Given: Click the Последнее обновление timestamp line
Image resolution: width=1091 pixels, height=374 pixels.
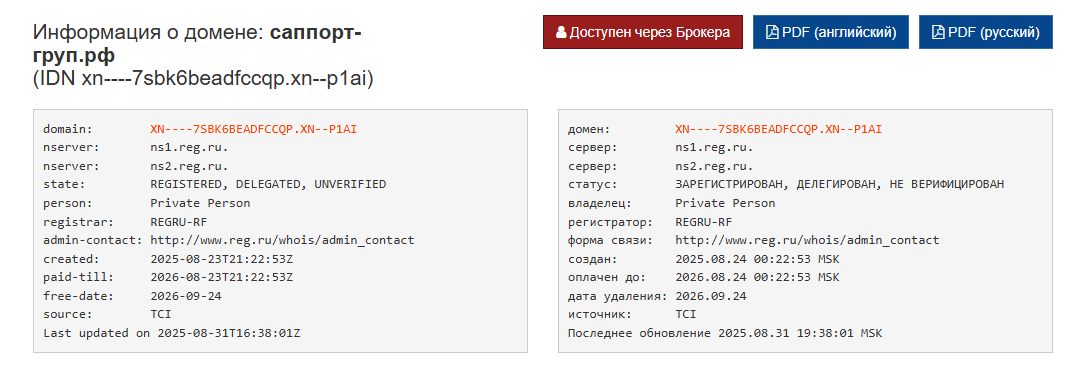Looking at the screenshot, I should [725, 333].
